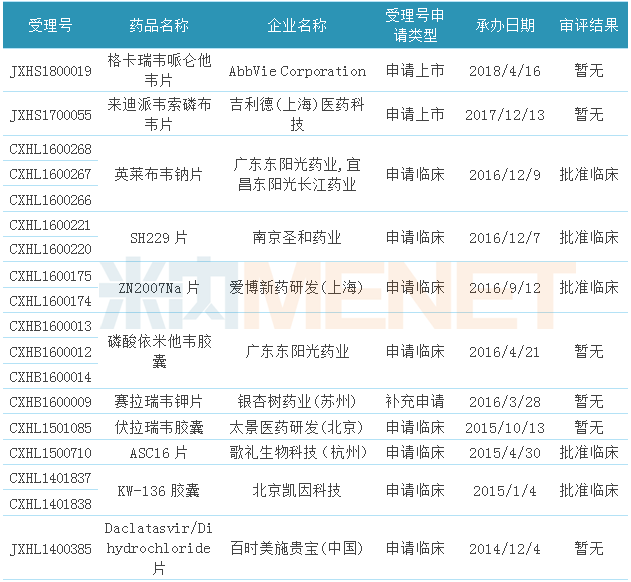Select acceptance number CXHL1401838
This screenshot has width=631, height=582.
(x=50, y=504)
